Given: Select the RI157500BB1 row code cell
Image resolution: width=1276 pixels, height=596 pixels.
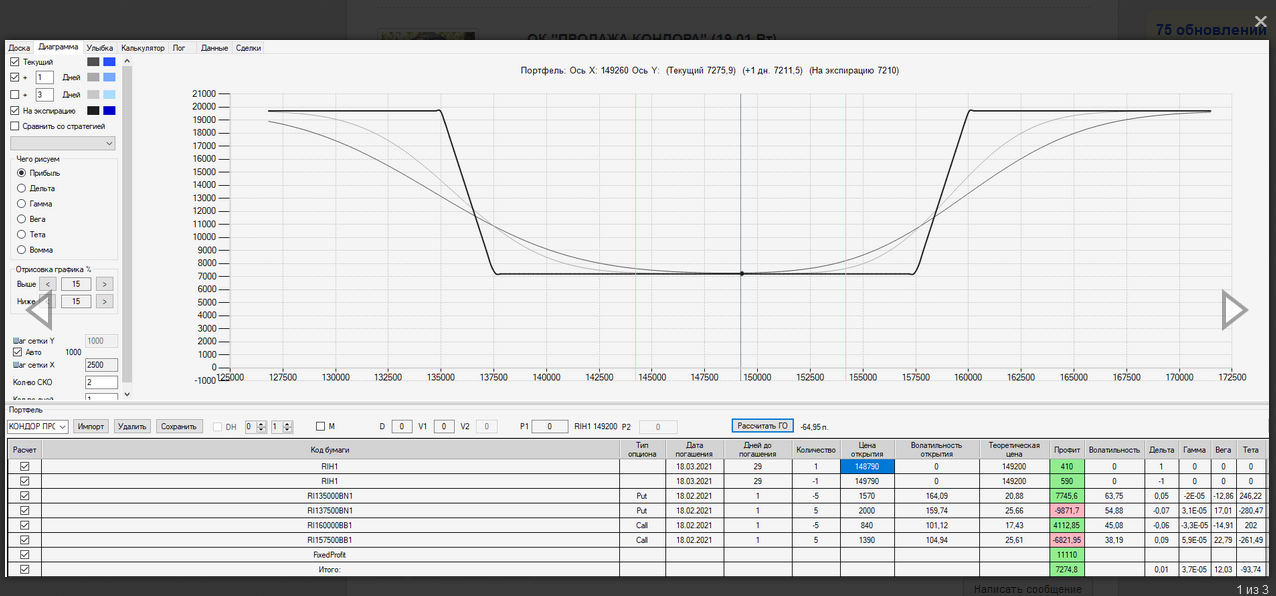Looking at the screenshot, I should pyautogui.click(x=330, y=539).
